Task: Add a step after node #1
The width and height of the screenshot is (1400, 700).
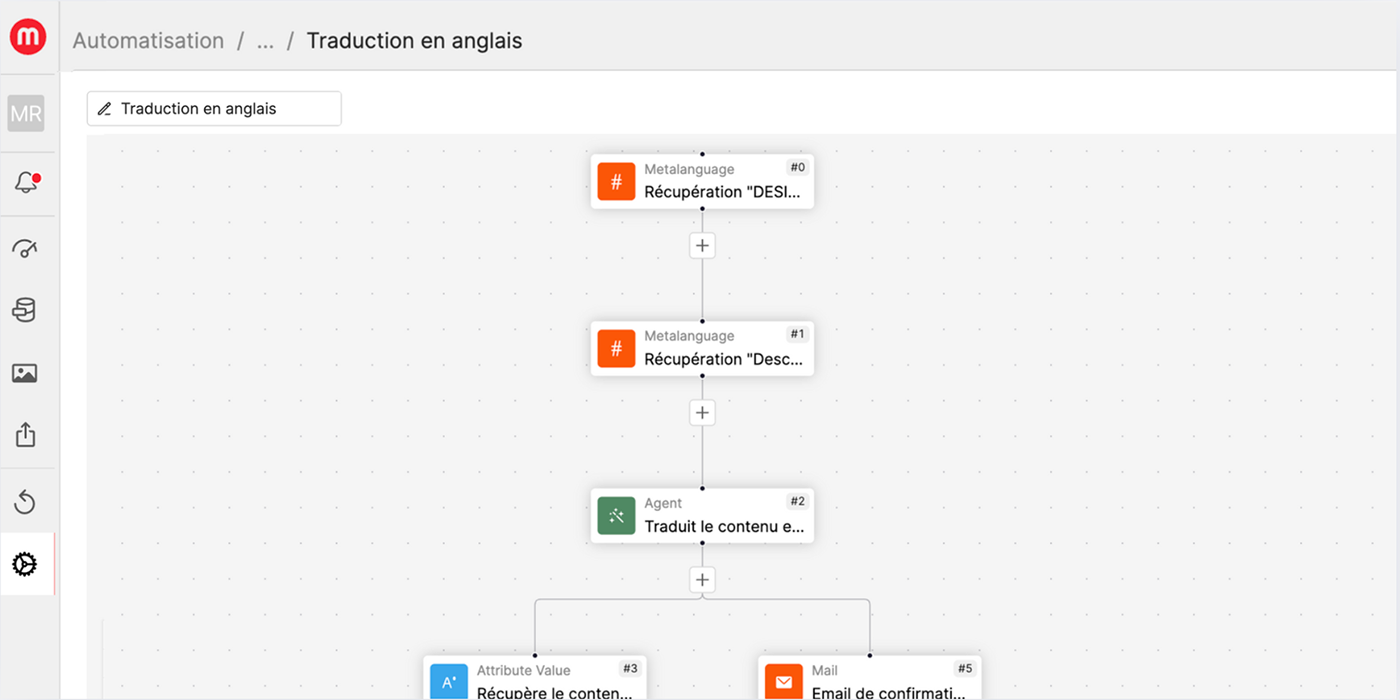Action: tap(702, 412)
